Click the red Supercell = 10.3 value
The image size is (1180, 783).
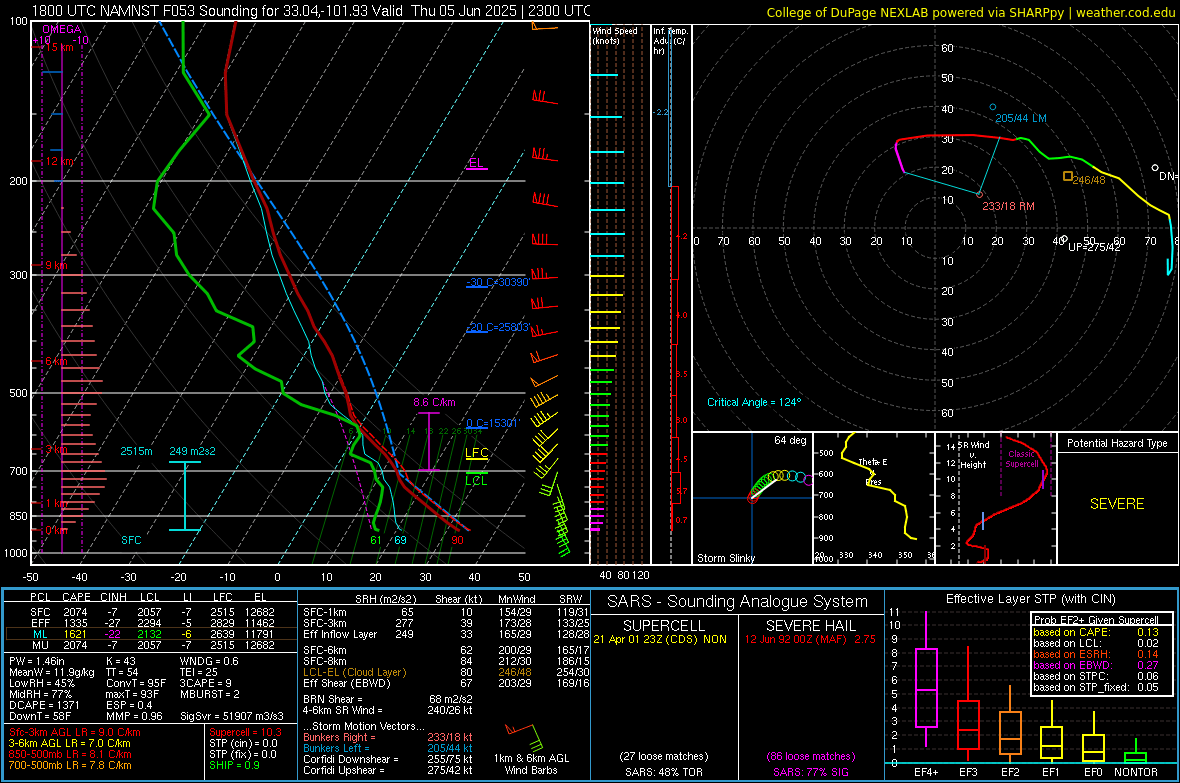[245, 732]
